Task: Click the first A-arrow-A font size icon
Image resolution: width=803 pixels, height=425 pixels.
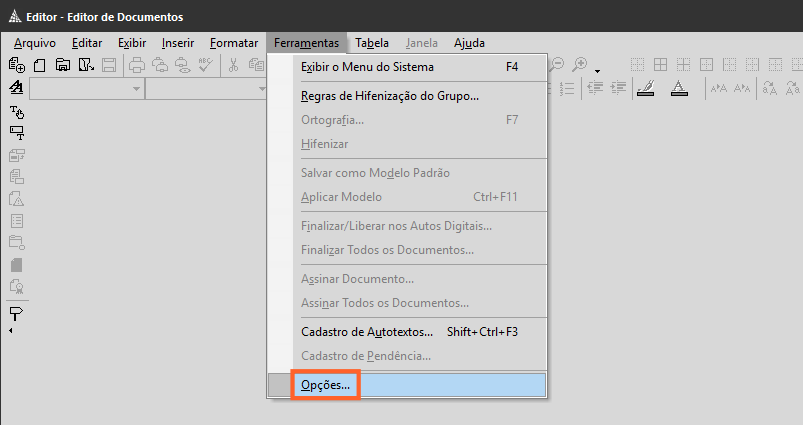Action: pos(719,88)
